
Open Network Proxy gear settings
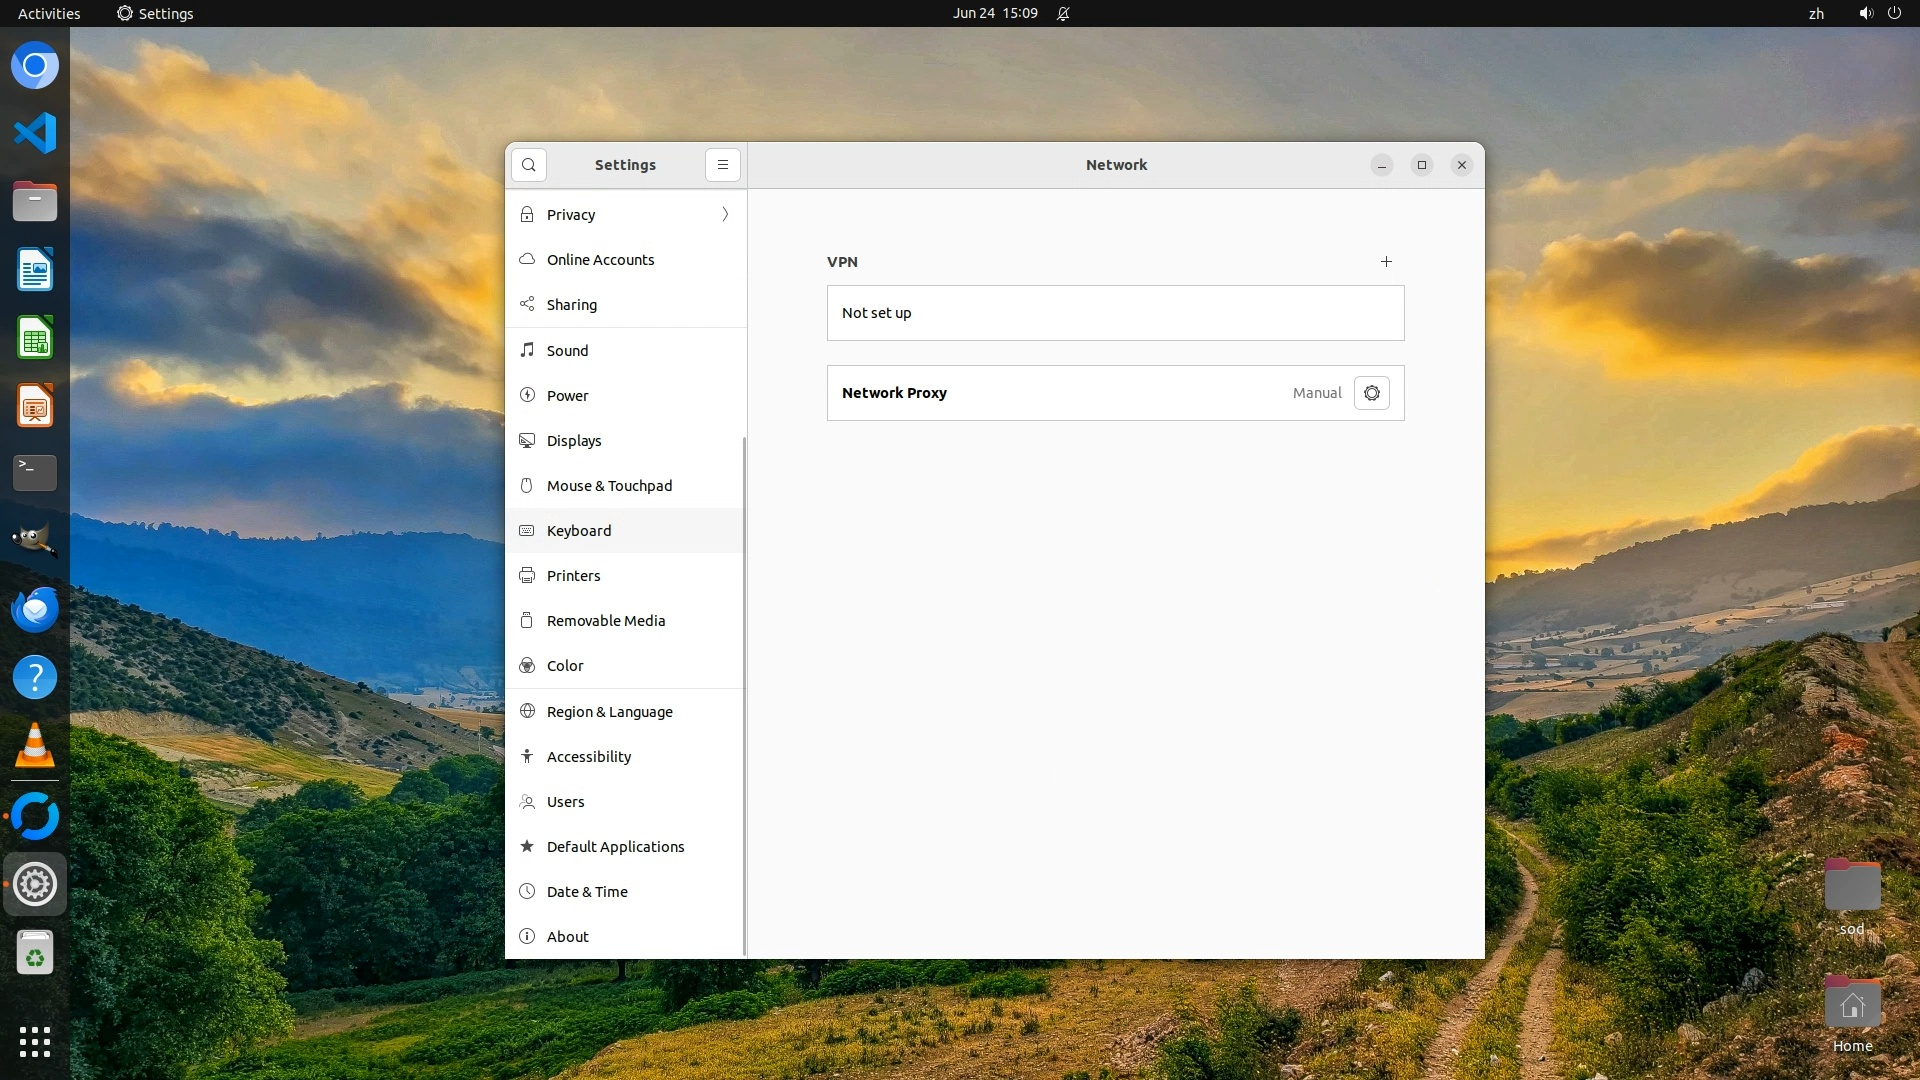point(1371,393)
